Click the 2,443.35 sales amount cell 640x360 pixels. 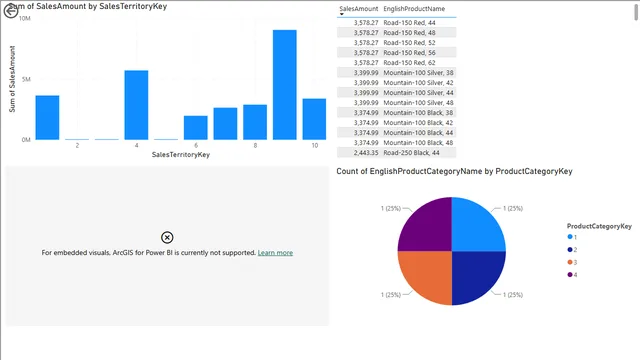coord(366,153)
